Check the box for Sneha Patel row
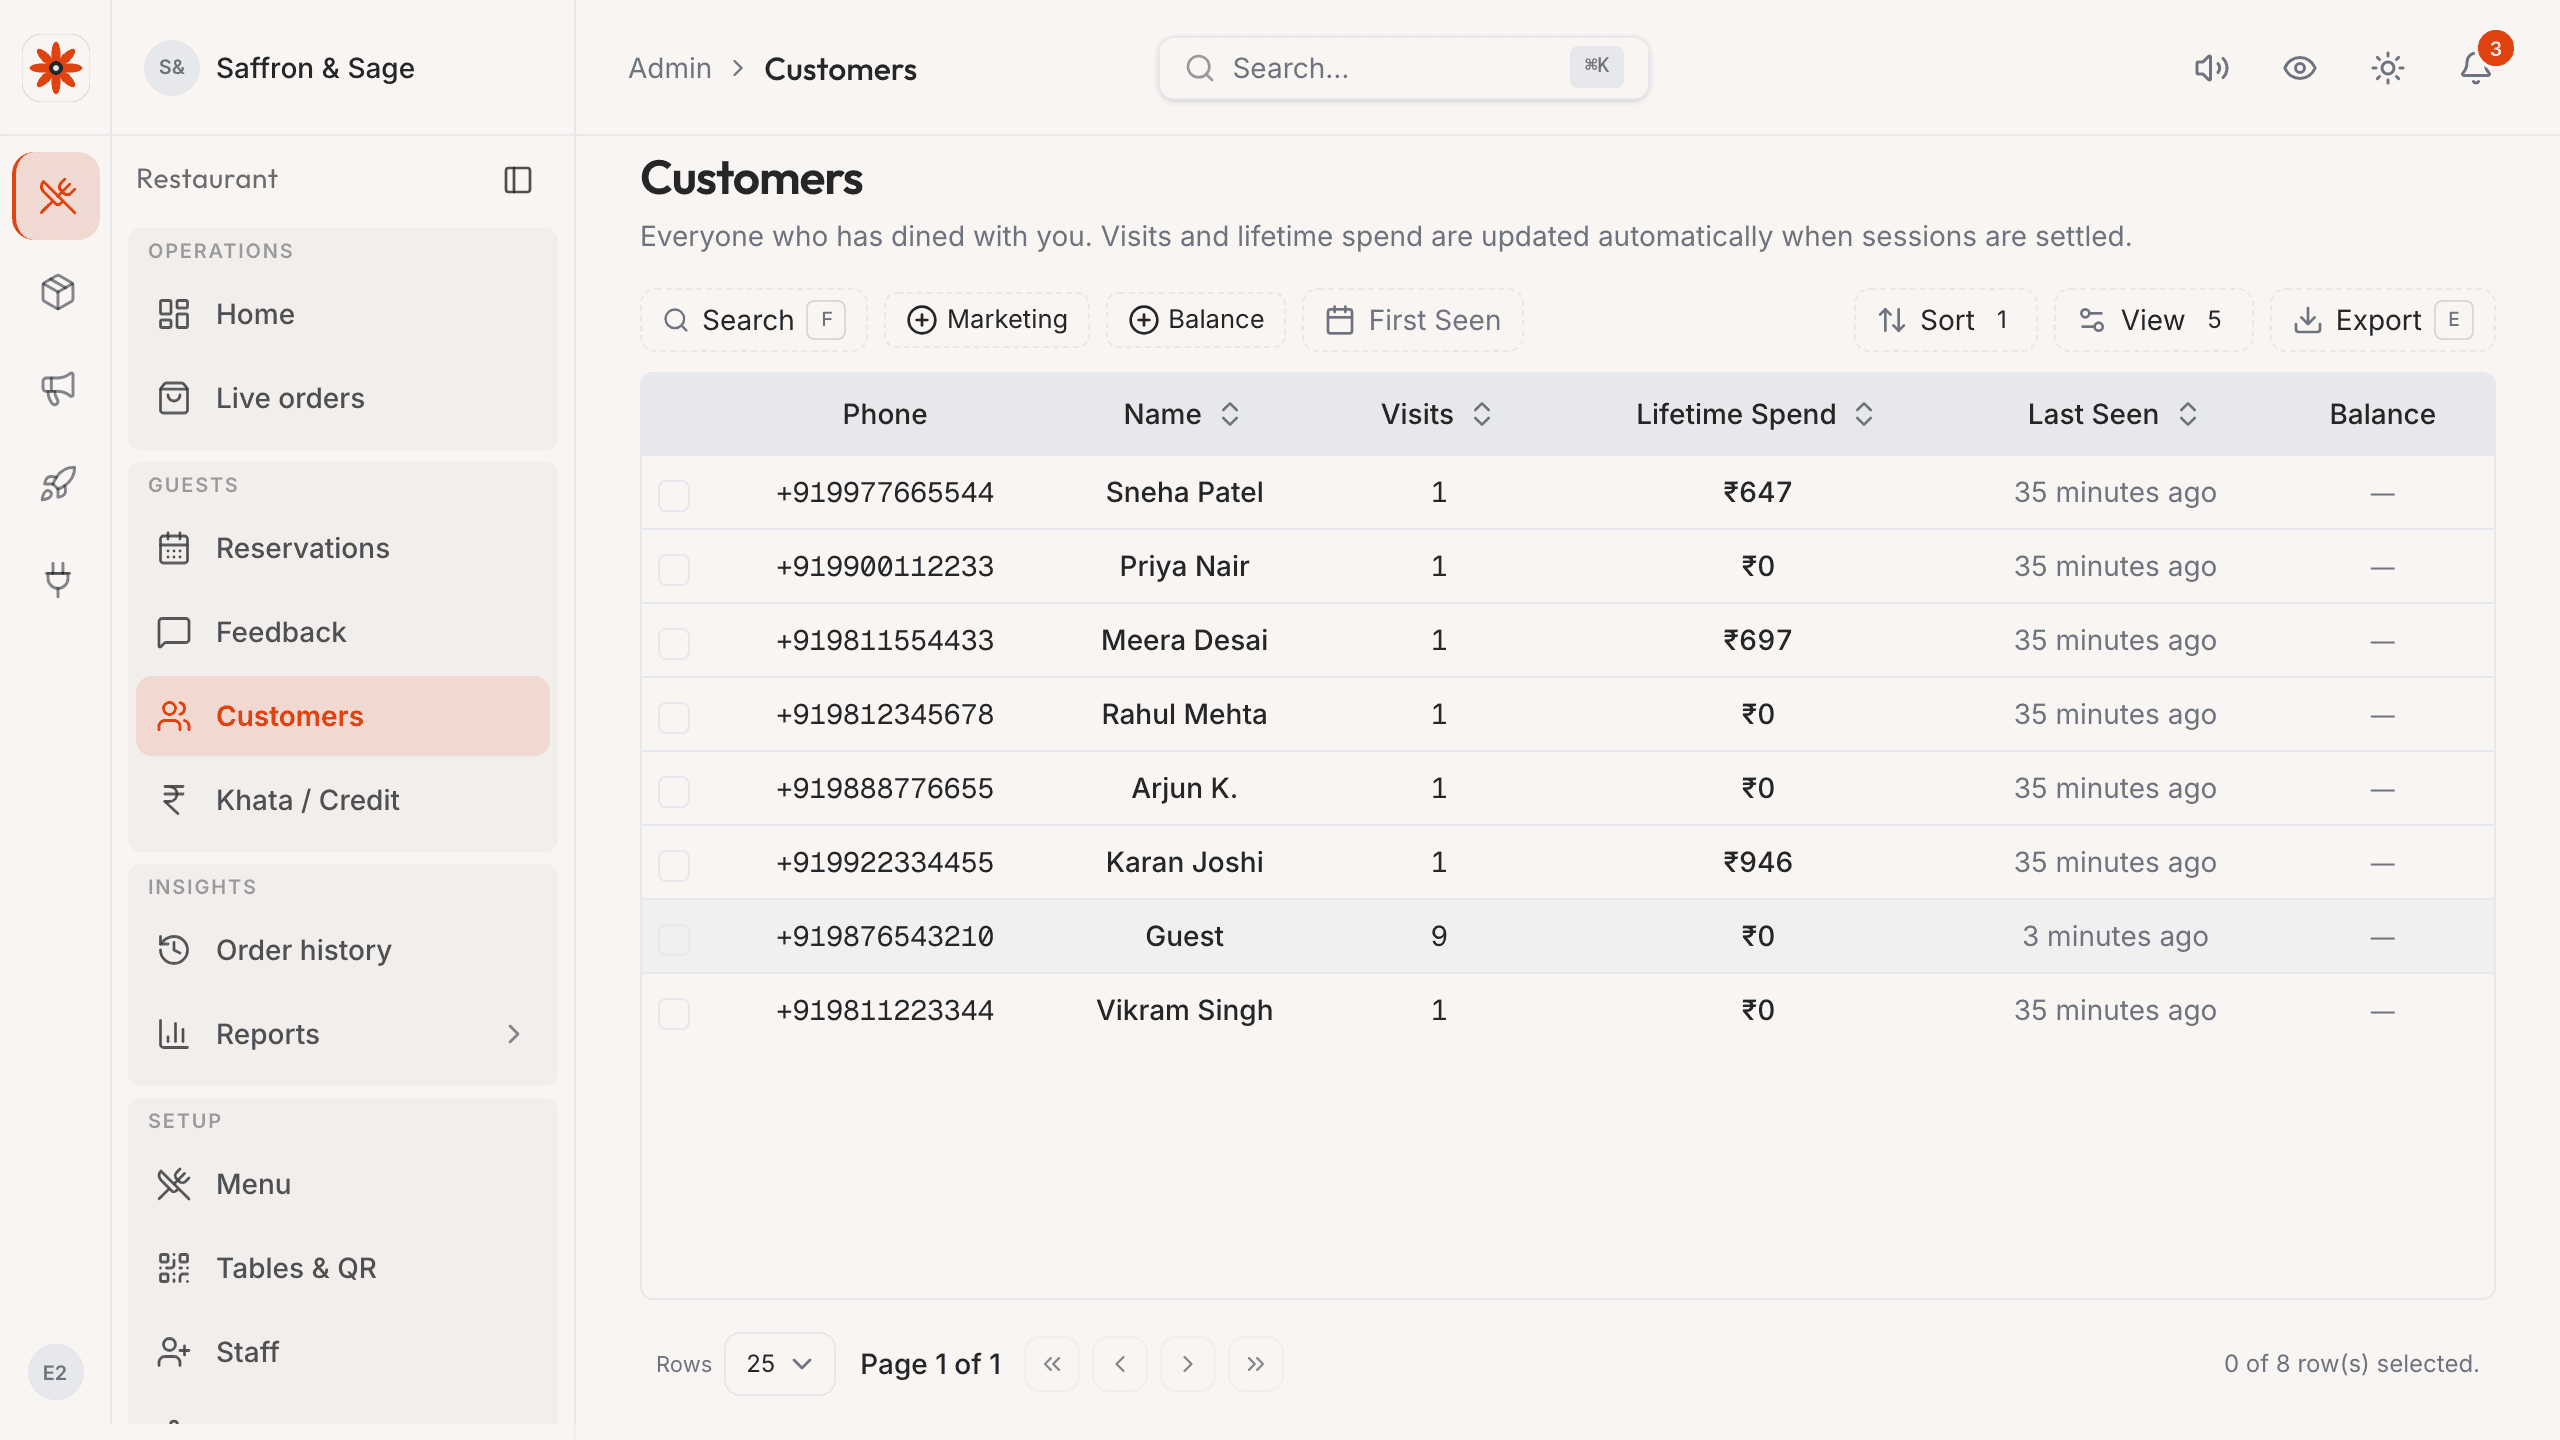The width and height of the screenshot is (2560, 1440). click(x=674, y=495)
